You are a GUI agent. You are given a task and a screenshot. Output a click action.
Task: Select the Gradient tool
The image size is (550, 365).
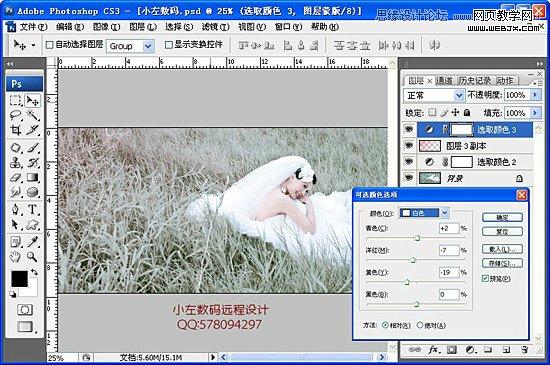(32, 177)
